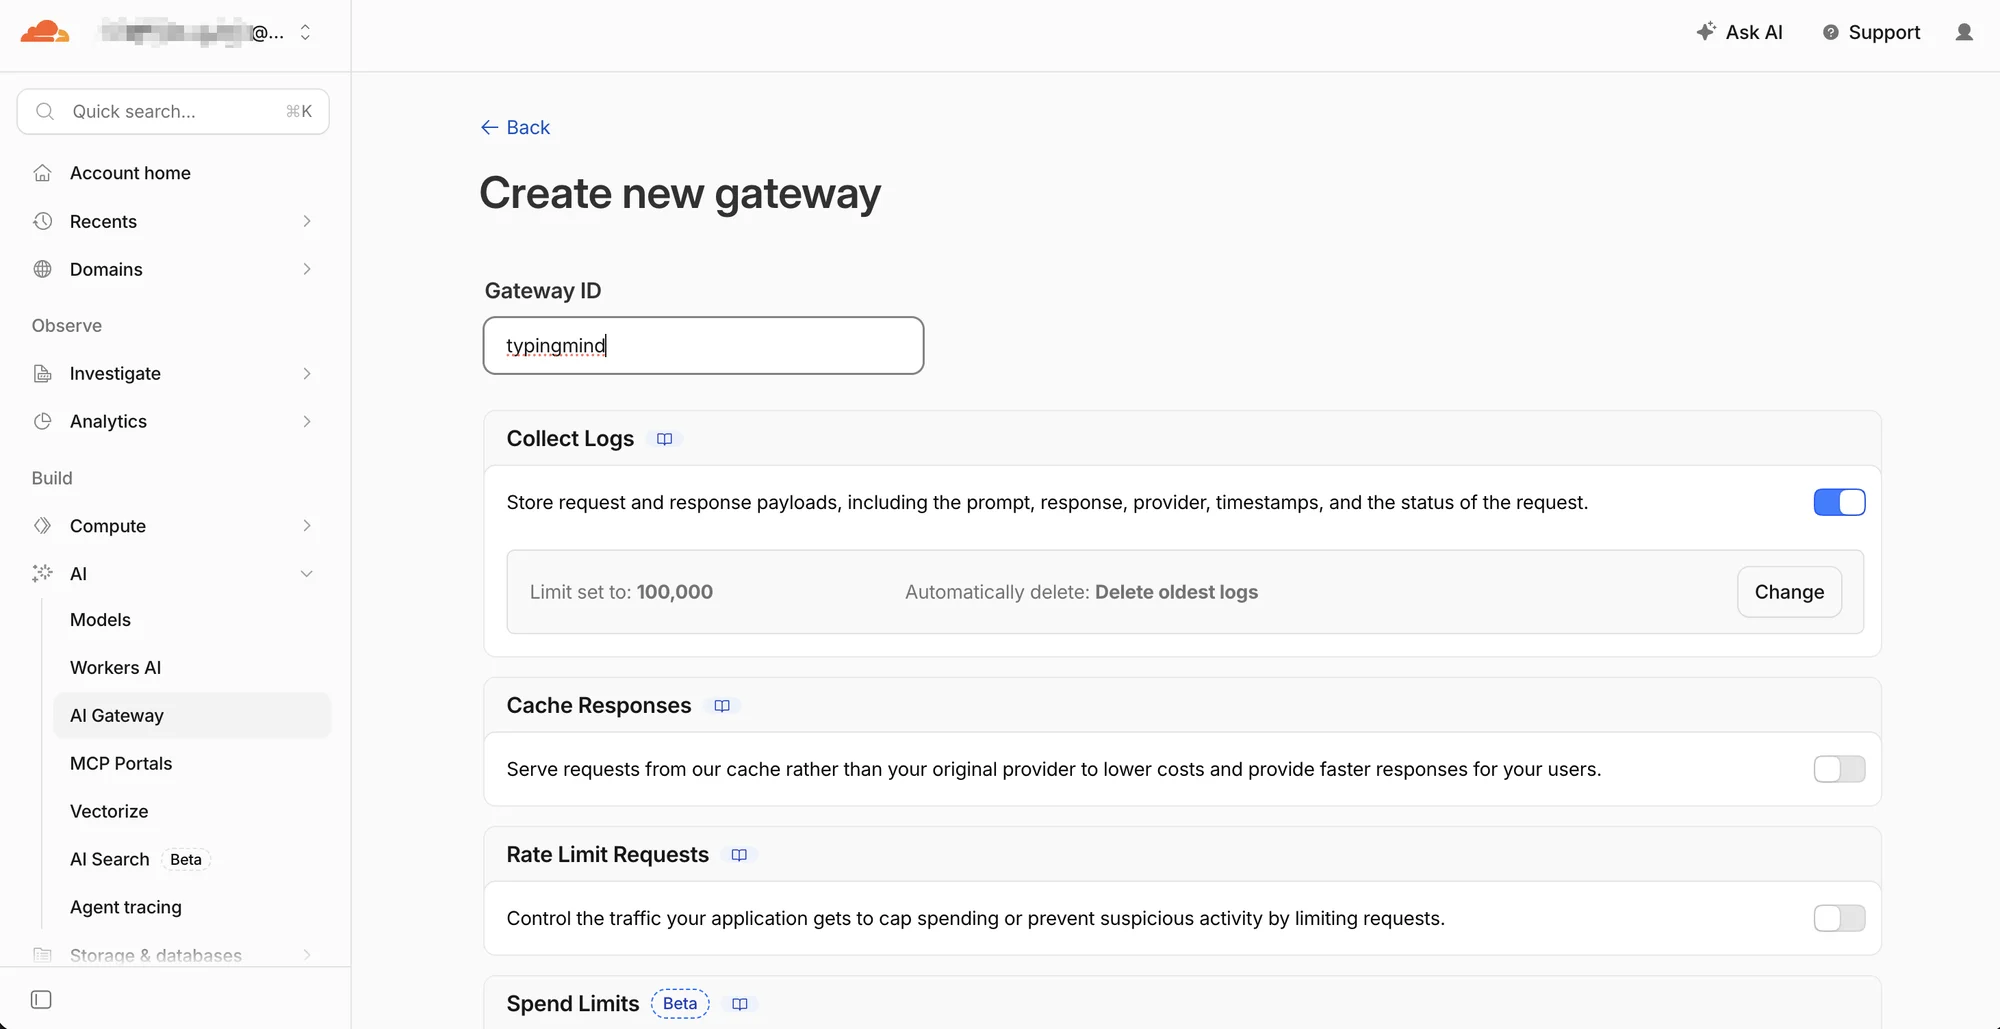Screen dimensions: 2000x1029
Task: Open Rate Limit Requests documentation icon
Action: 739,855
